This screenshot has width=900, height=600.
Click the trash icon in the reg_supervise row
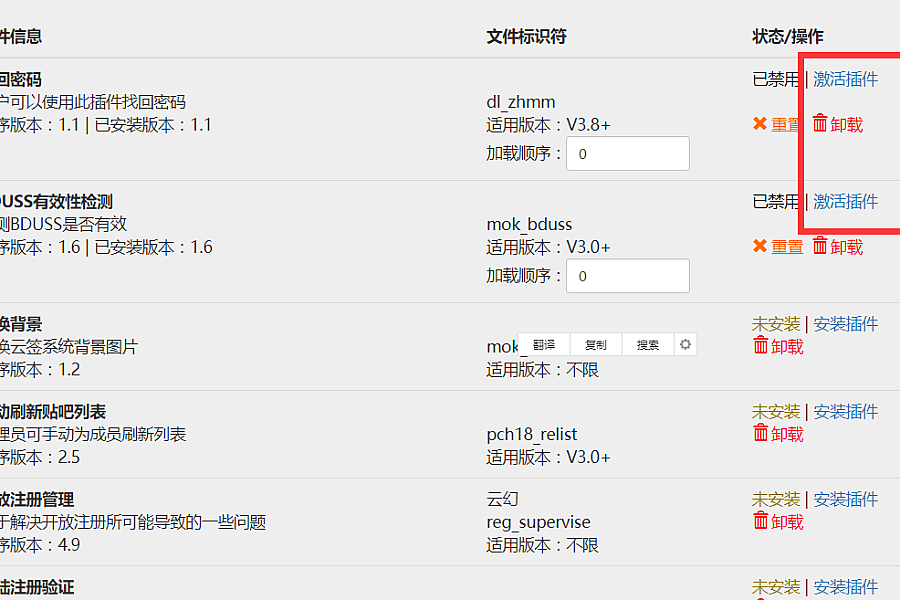761,521
